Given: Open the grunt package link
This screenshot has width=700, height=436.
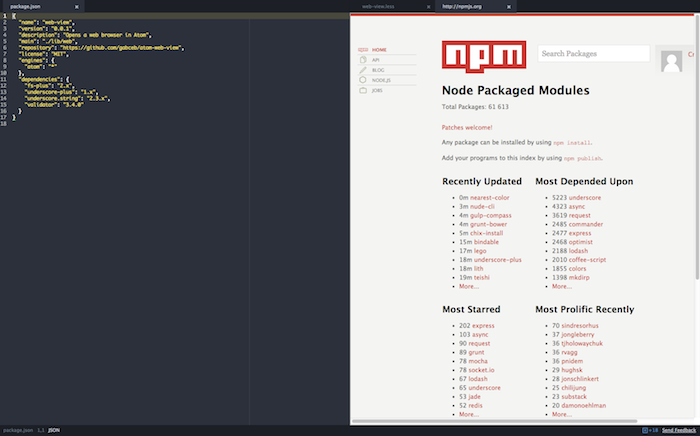Looking at the screenshot, I should coord(476,353).
